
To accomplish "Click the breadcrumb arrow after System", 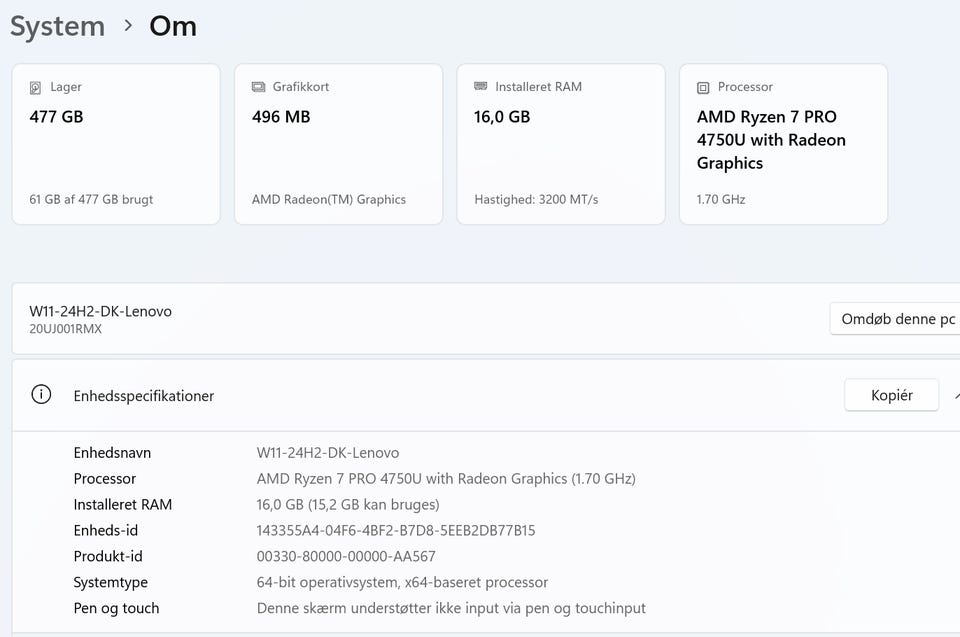I will pyautogui.click(x=128, y=26).
